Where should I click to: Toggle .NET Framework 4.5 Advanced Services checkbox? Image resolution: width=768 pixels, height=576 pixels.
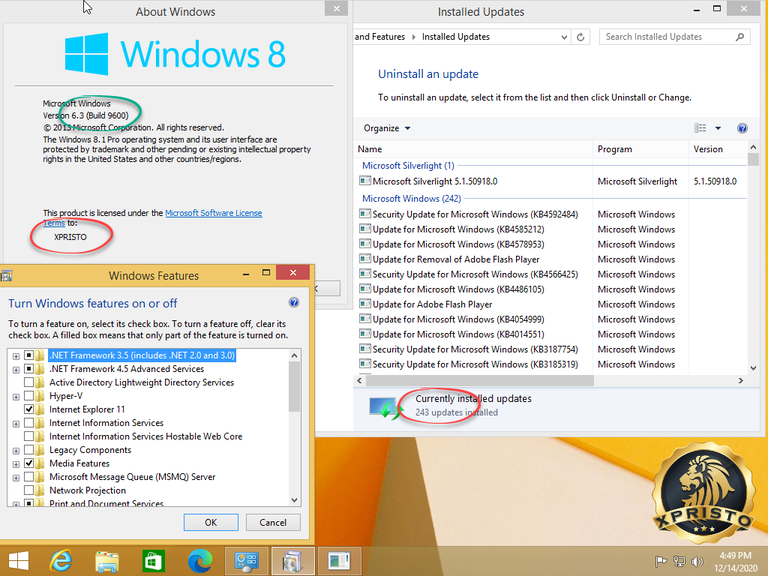tap(29, 369)
